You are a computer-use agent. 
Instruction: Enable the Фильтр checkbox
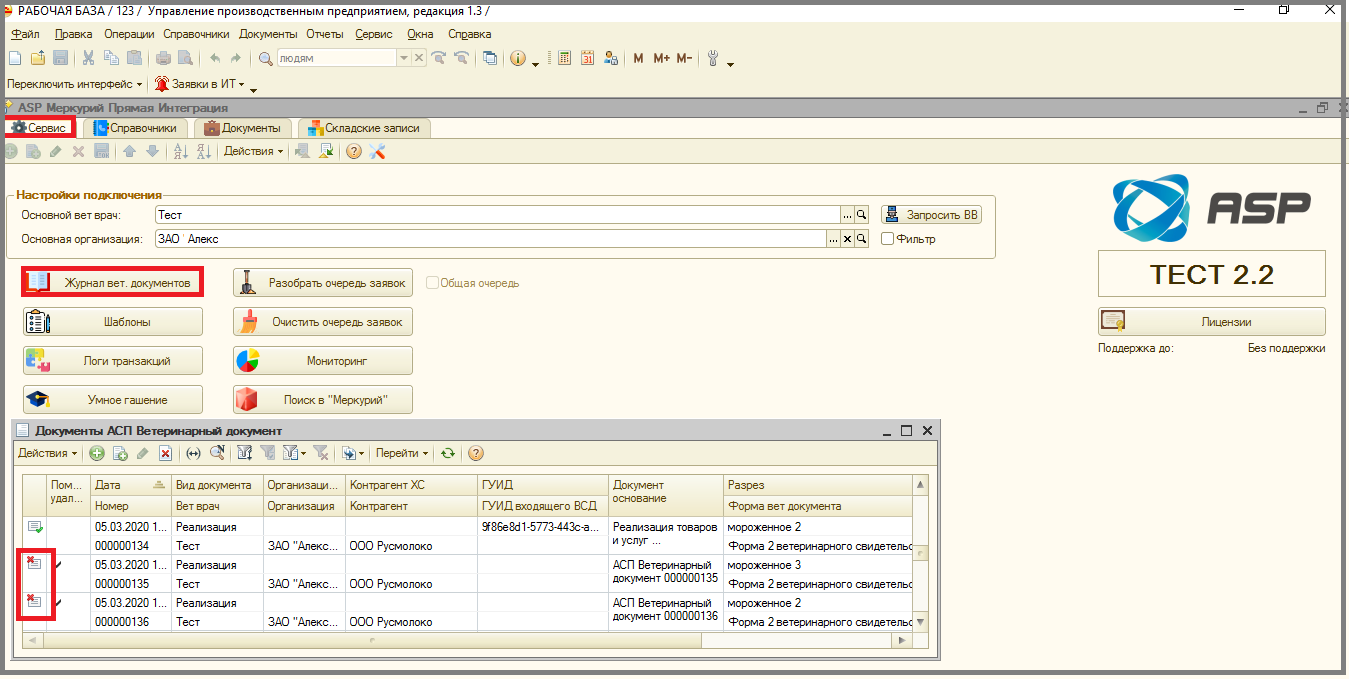click(x=887, y=239)
